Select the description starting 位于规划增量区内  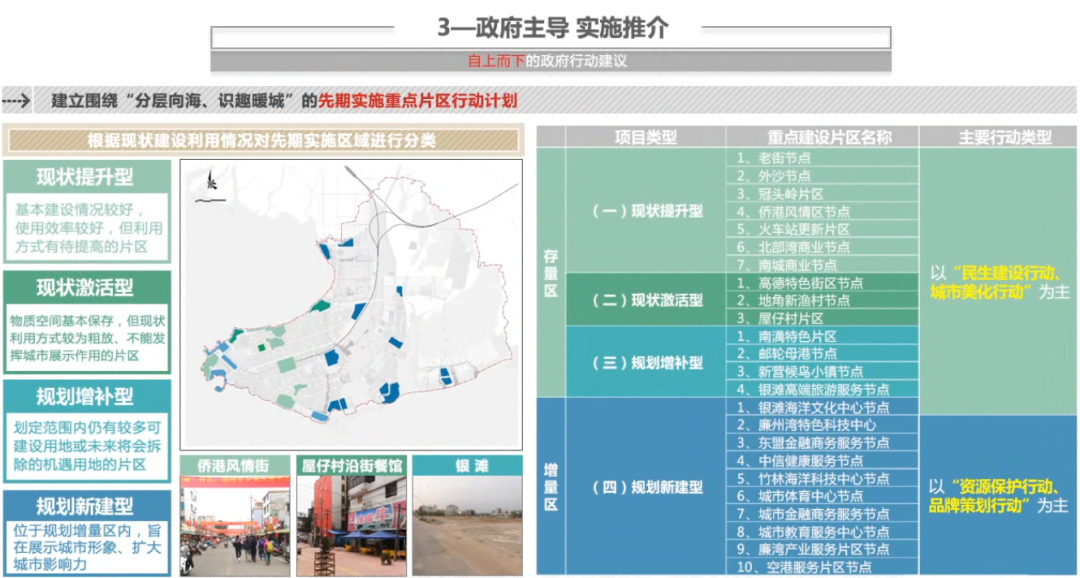pos(87,548)
